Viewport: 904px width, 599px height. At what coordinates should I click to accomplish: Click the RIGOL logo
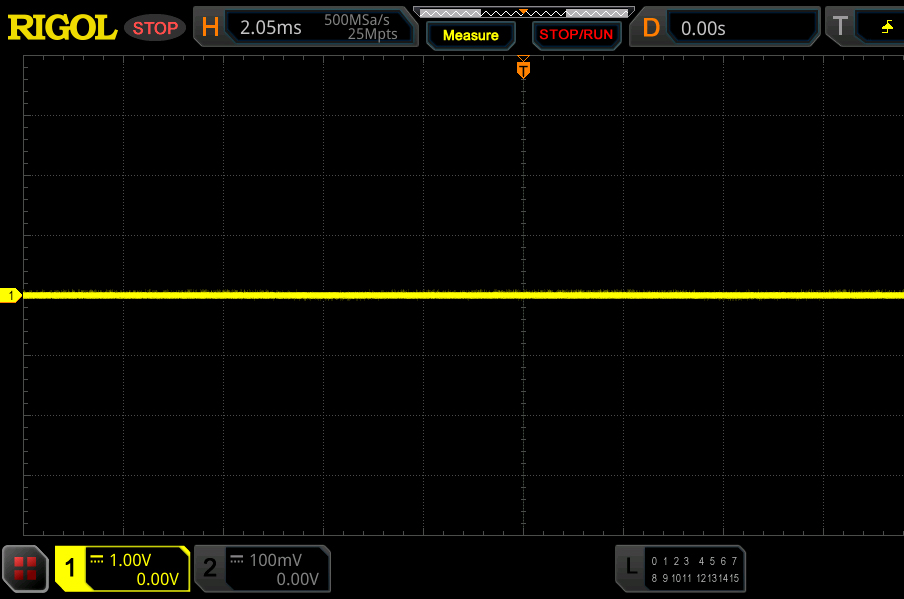click(x=62, y=28)
